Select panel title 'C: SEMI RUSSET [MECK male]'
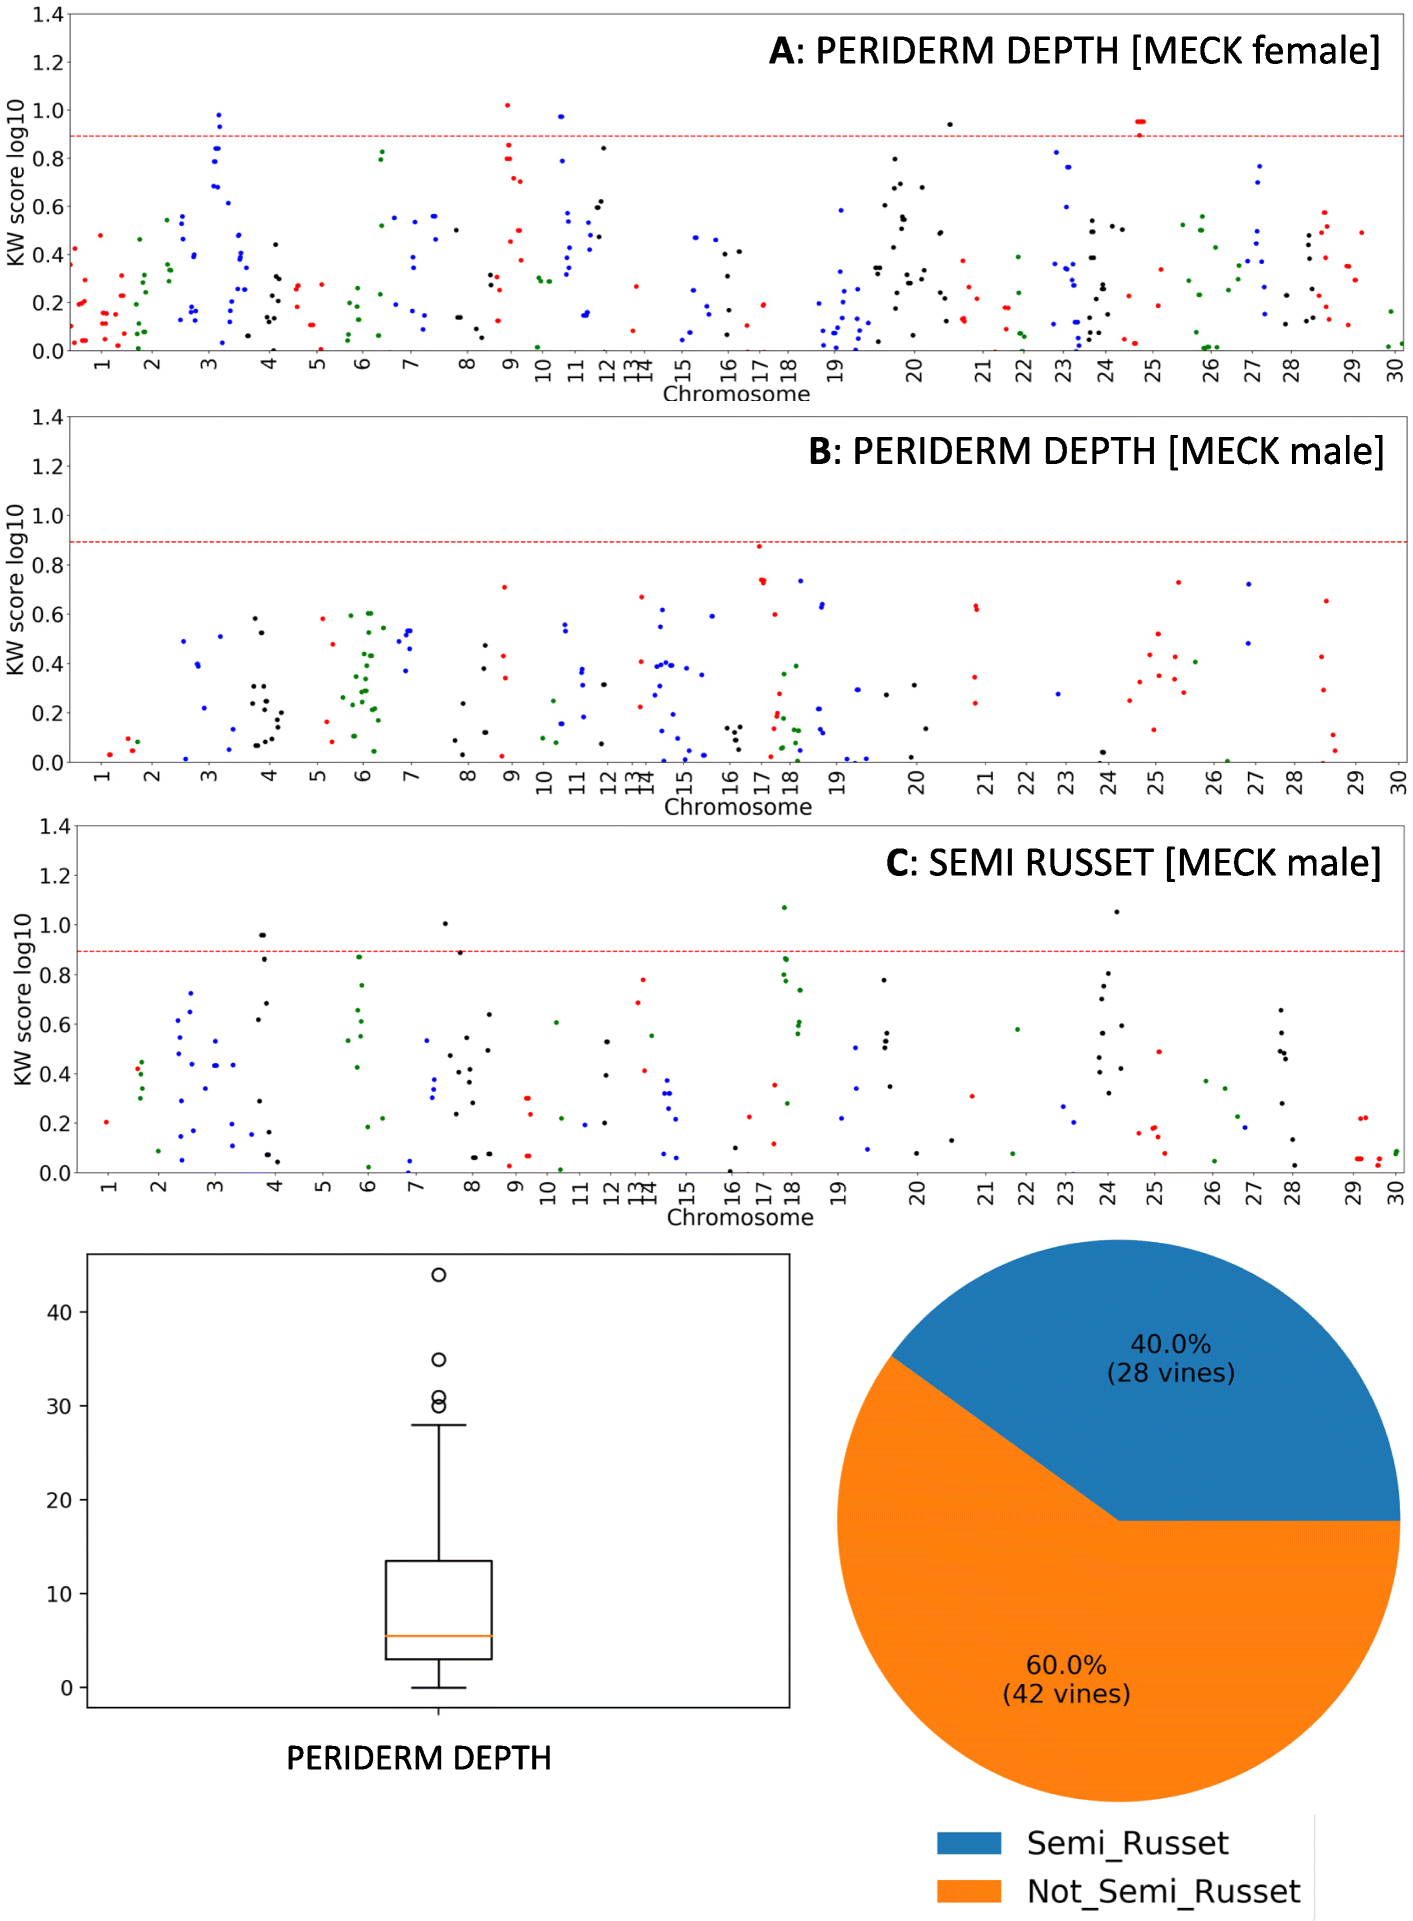The width and height of the screenshot is (1413, 1921). (x=1133, y=862)
